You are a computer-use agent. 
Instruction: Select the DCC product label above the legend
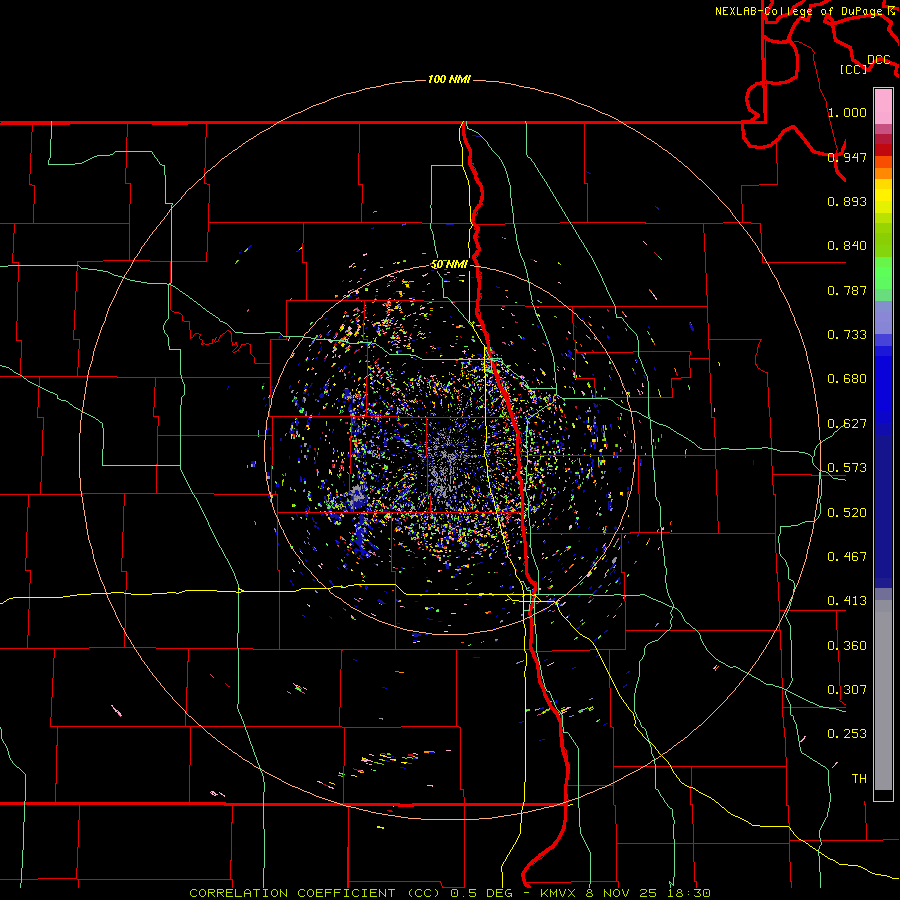point(878,60)
